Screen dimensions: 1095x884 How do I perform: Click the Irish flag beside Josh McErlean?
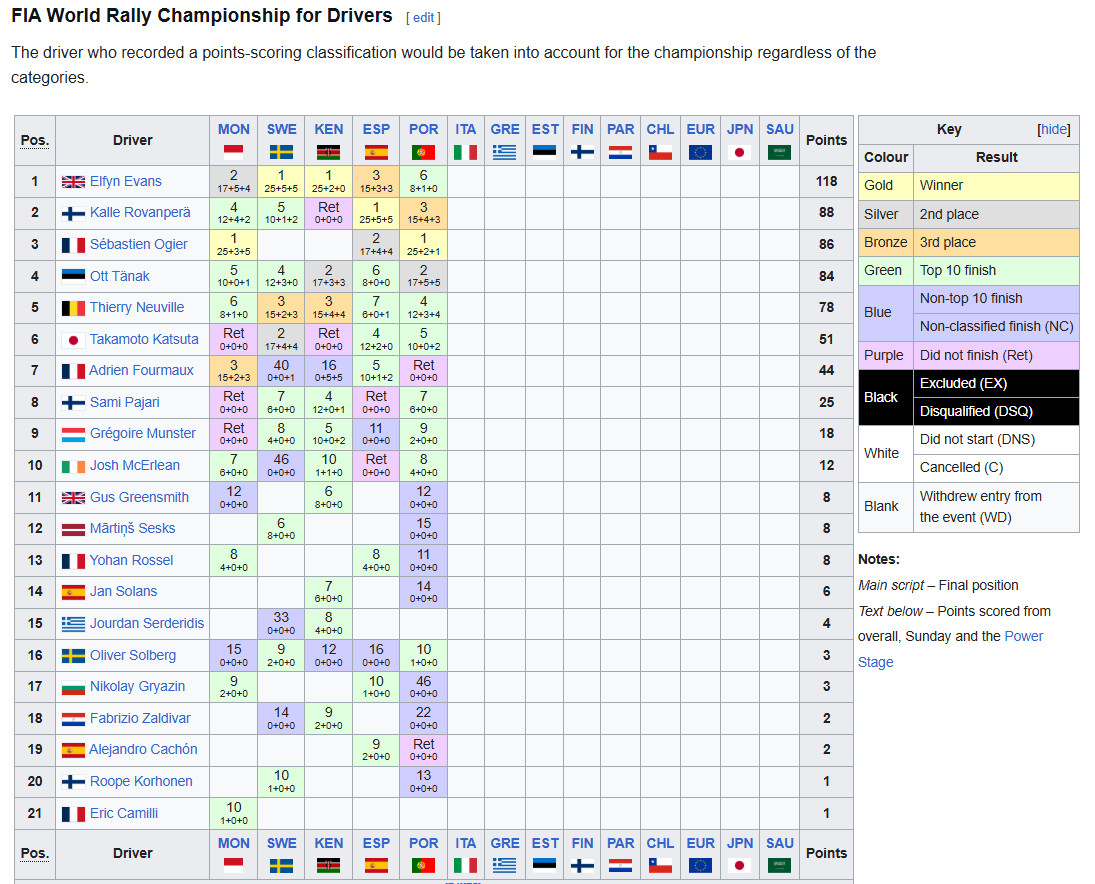click(73, 466)
